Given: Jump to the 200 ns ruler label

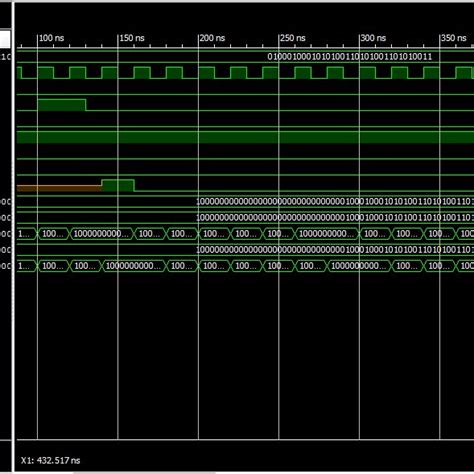Looking at the screenshot, I should pos(212,38).
